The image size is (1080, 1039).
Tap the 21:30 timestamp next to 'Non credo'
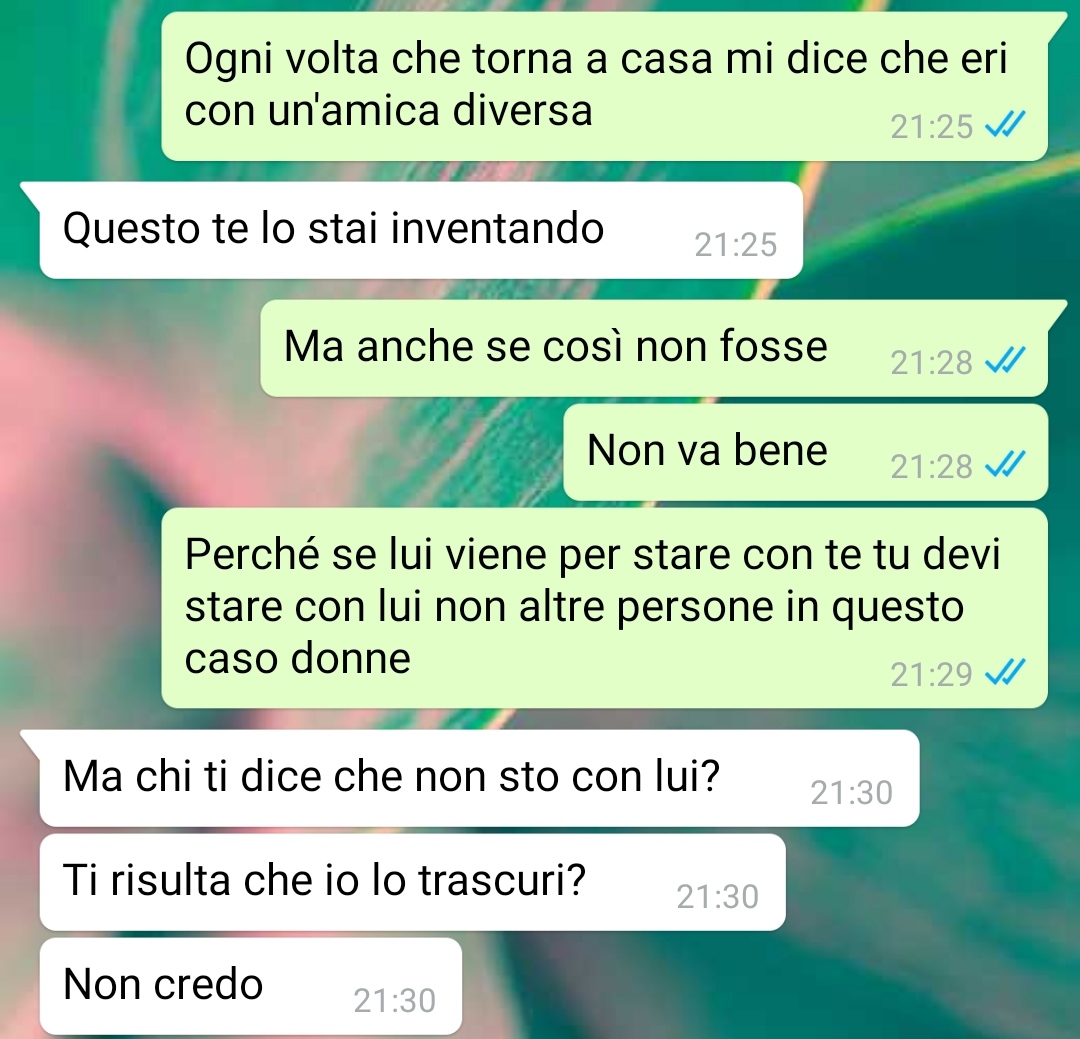click(395, 1000)
